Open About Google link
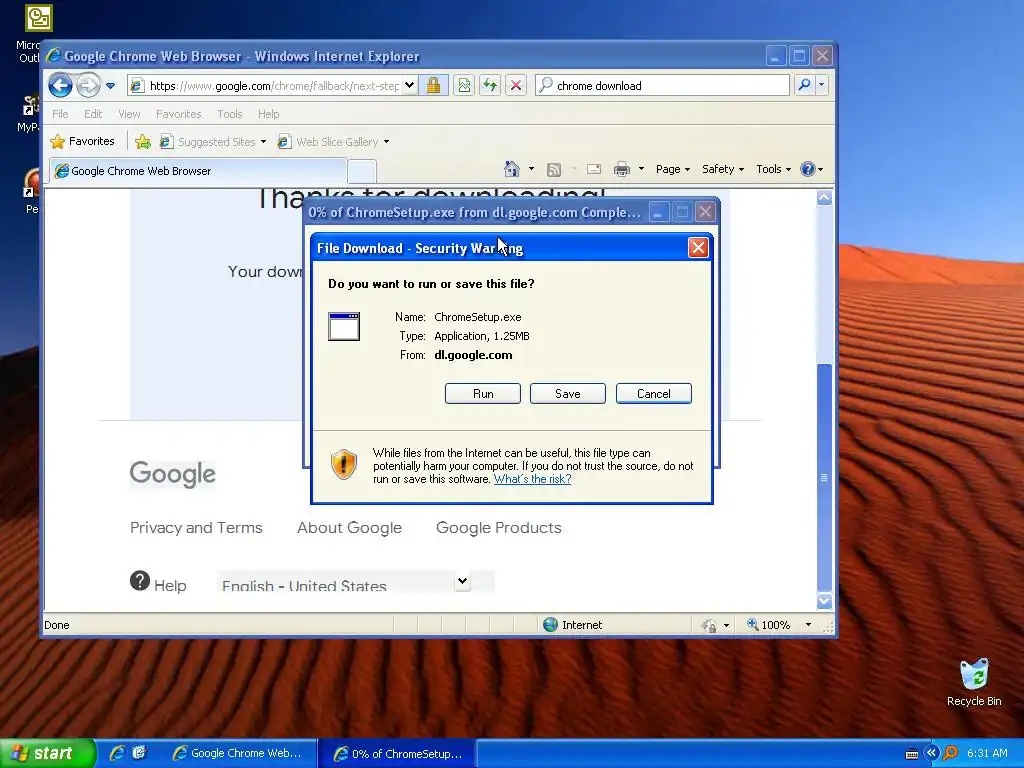1024x768 pixels. click(349, 528)
